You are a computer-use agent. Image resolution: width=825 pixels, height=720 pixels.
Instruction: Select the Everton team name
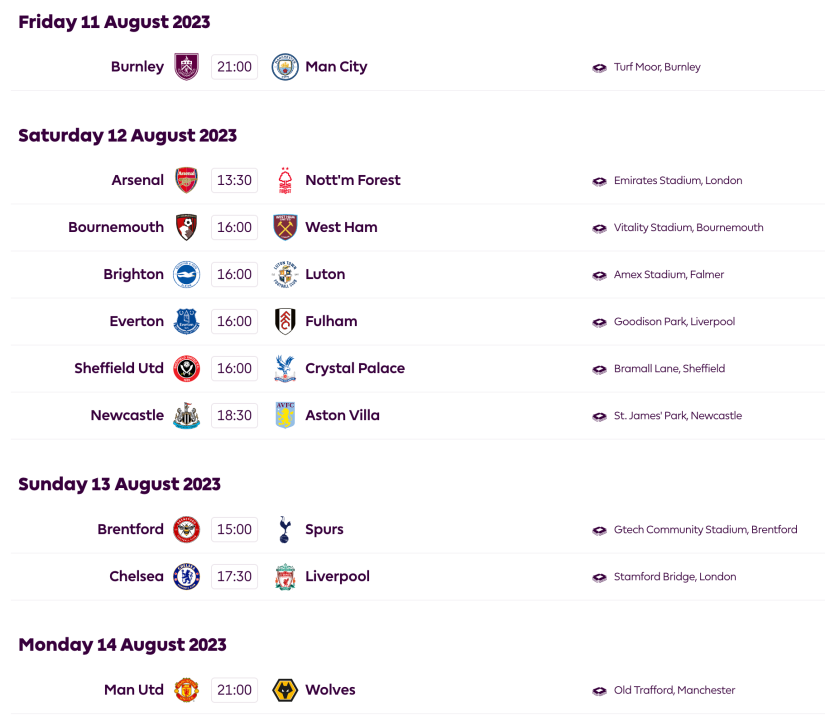136,321
